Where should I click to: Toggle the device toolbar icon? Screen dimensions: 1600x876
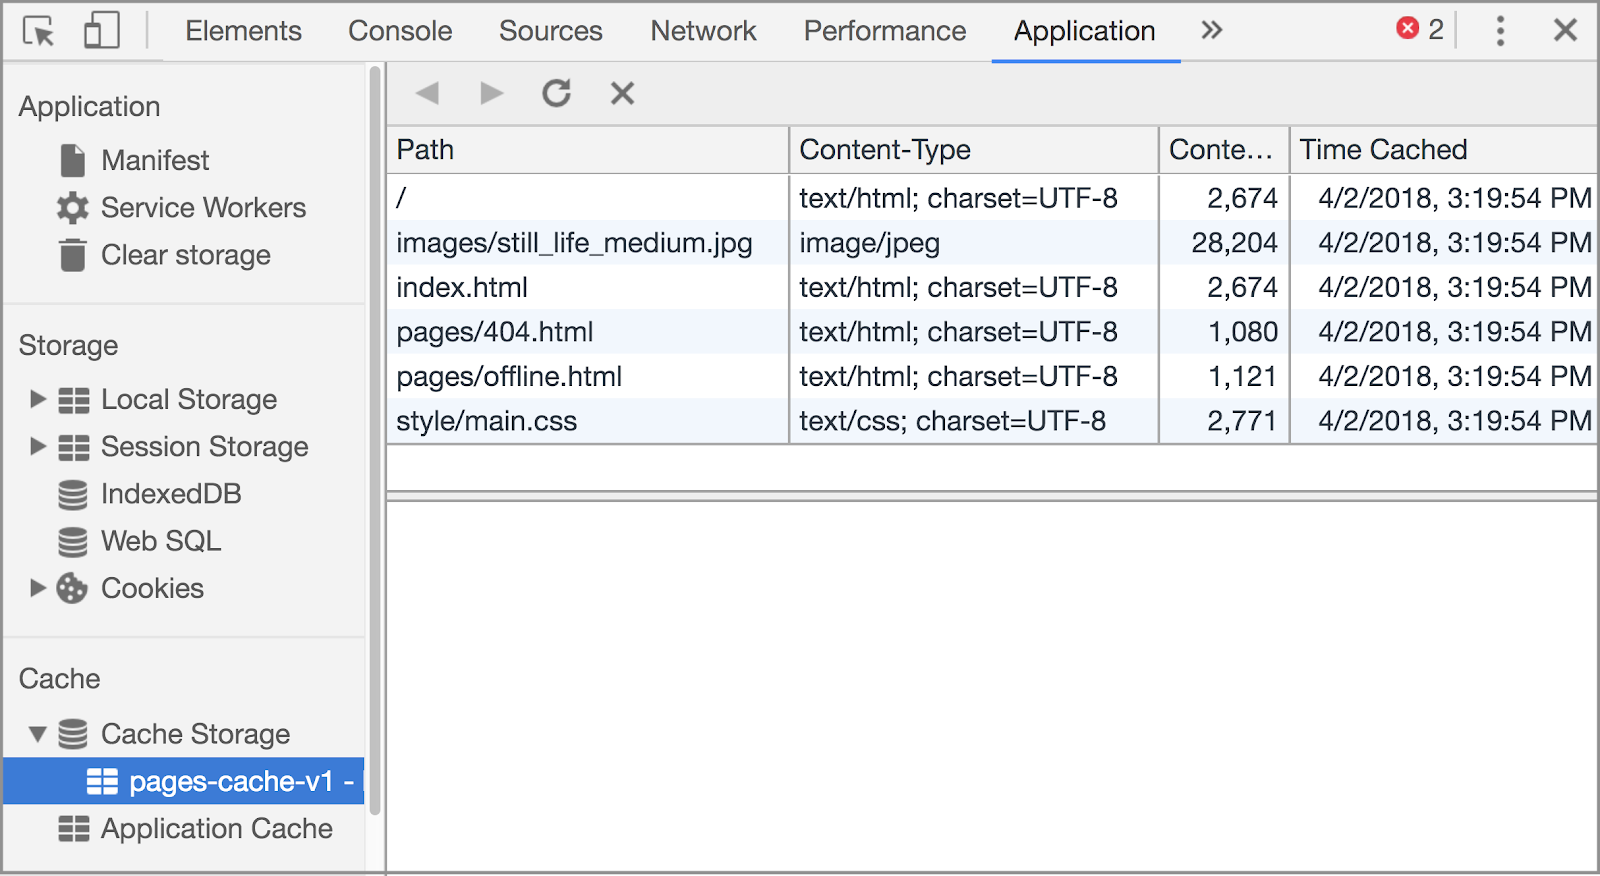[101, 31]
